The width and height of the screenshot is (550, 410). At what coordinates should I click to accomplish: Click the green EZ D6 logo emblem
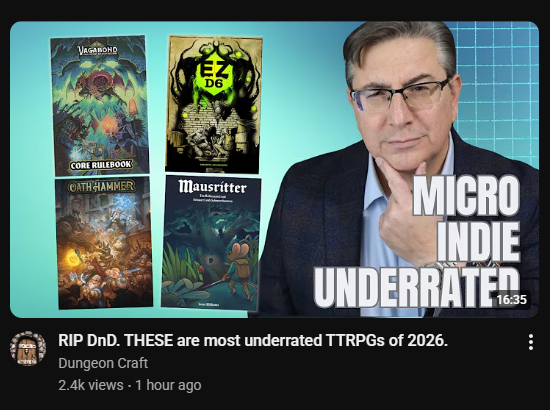(x=213, y=75)
